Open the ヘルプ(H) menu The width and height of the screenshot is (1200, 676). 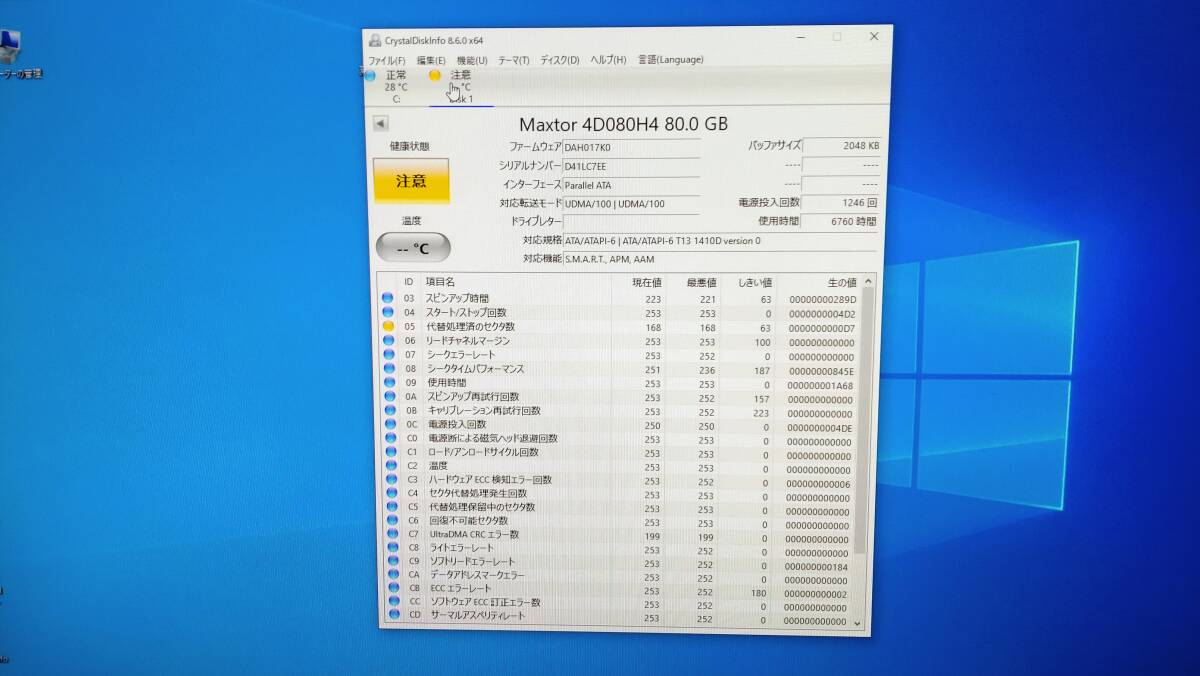tap(608, 60)
